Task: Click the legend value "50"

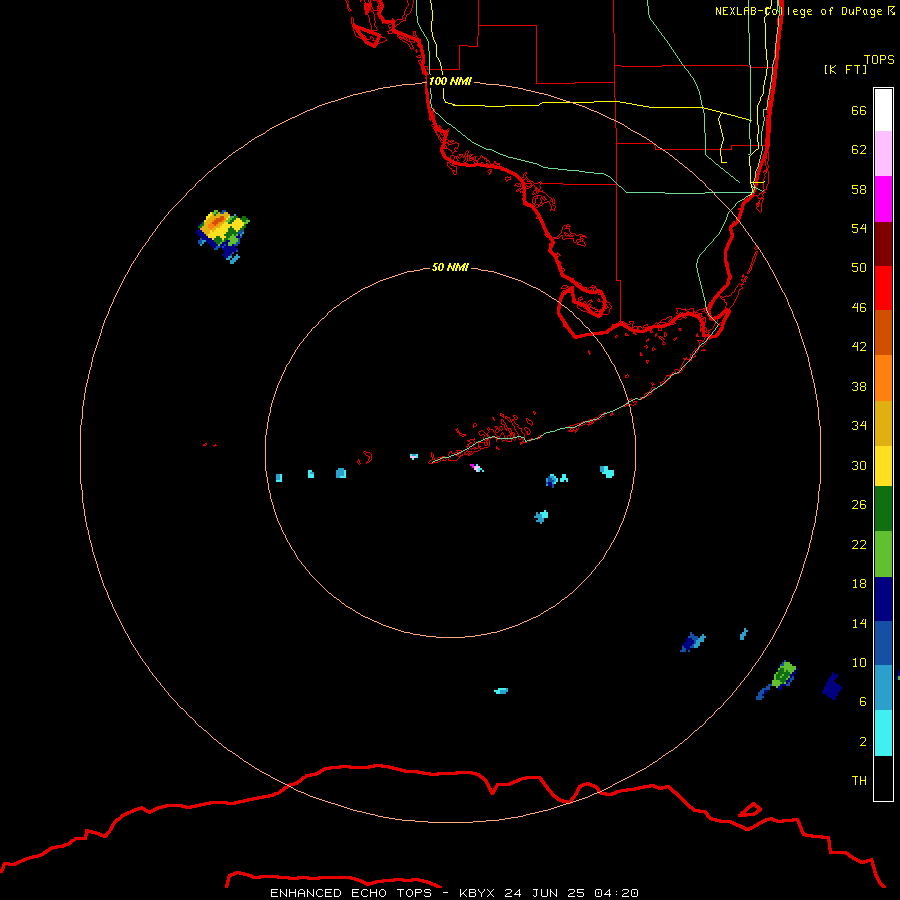Action: [x=859, y=268]
